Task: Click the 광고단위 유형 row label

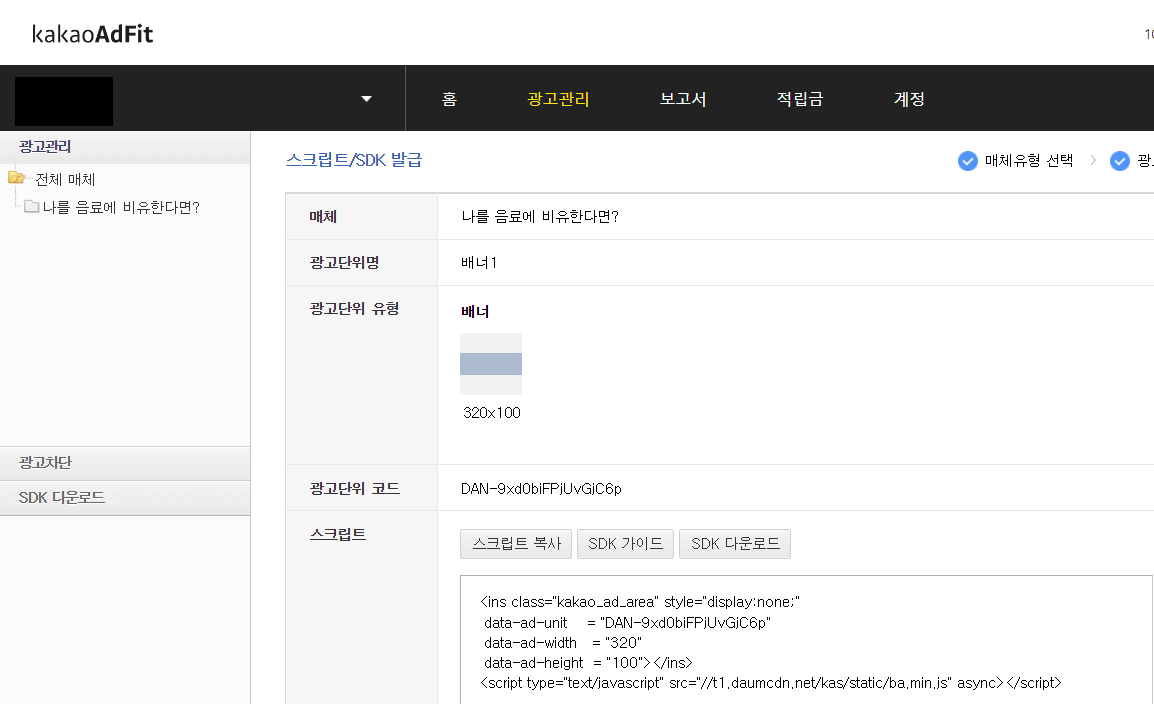Action: (355, 308)
